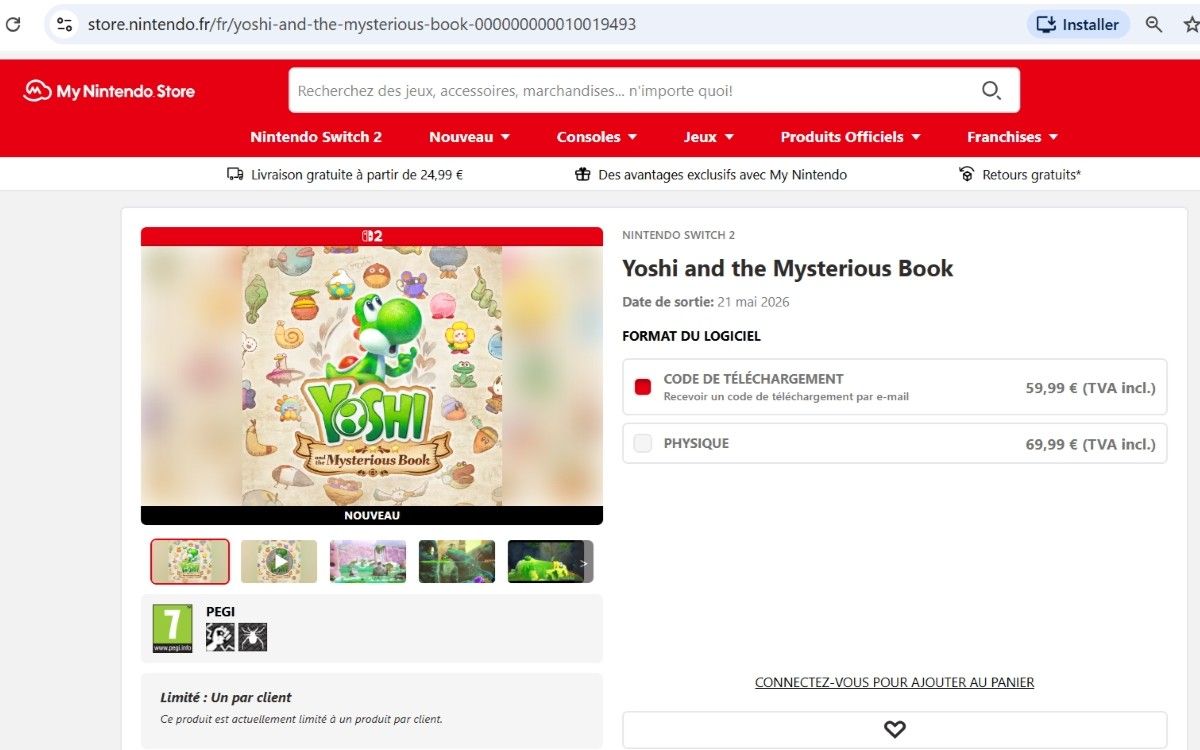The image size is (1200, 750).
Task: Toggle the wishlist heart for this game
Action: click(x=894, y=729)
